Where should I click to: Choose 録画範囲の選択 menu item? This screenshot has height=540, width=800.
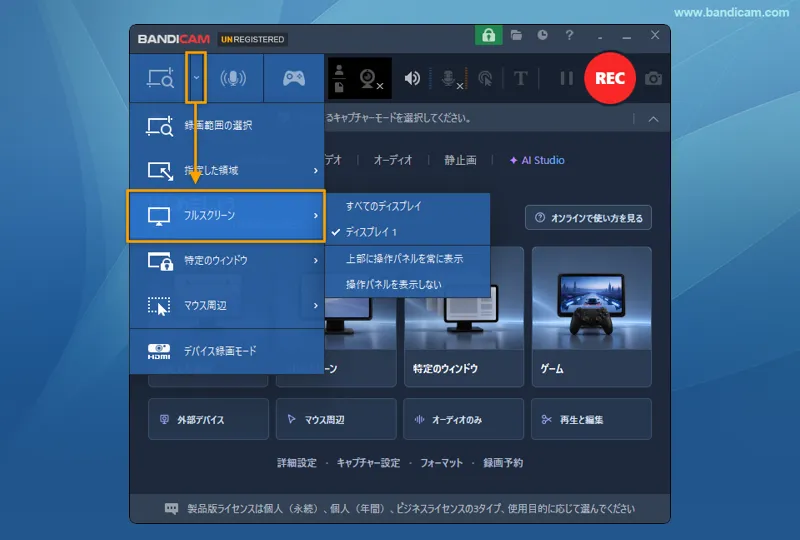pos(227,126)
